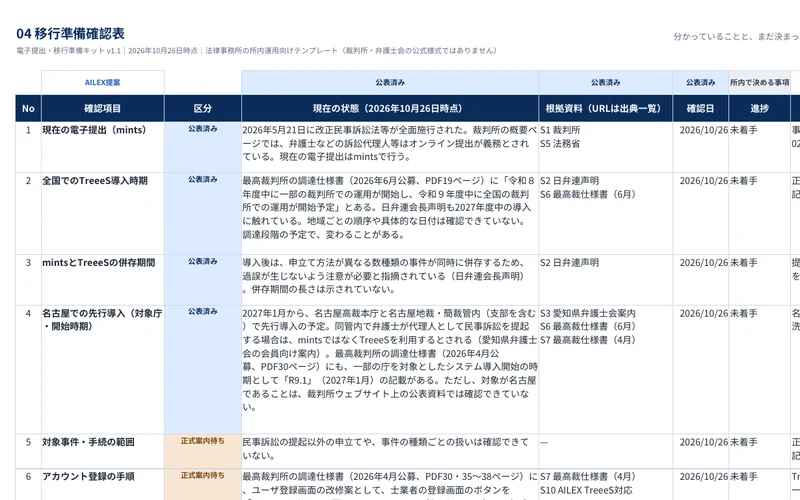
Task: Click the subtitle line starting "電子提出・移行準備キット v1.1"
Action: (x=257, y=51)
